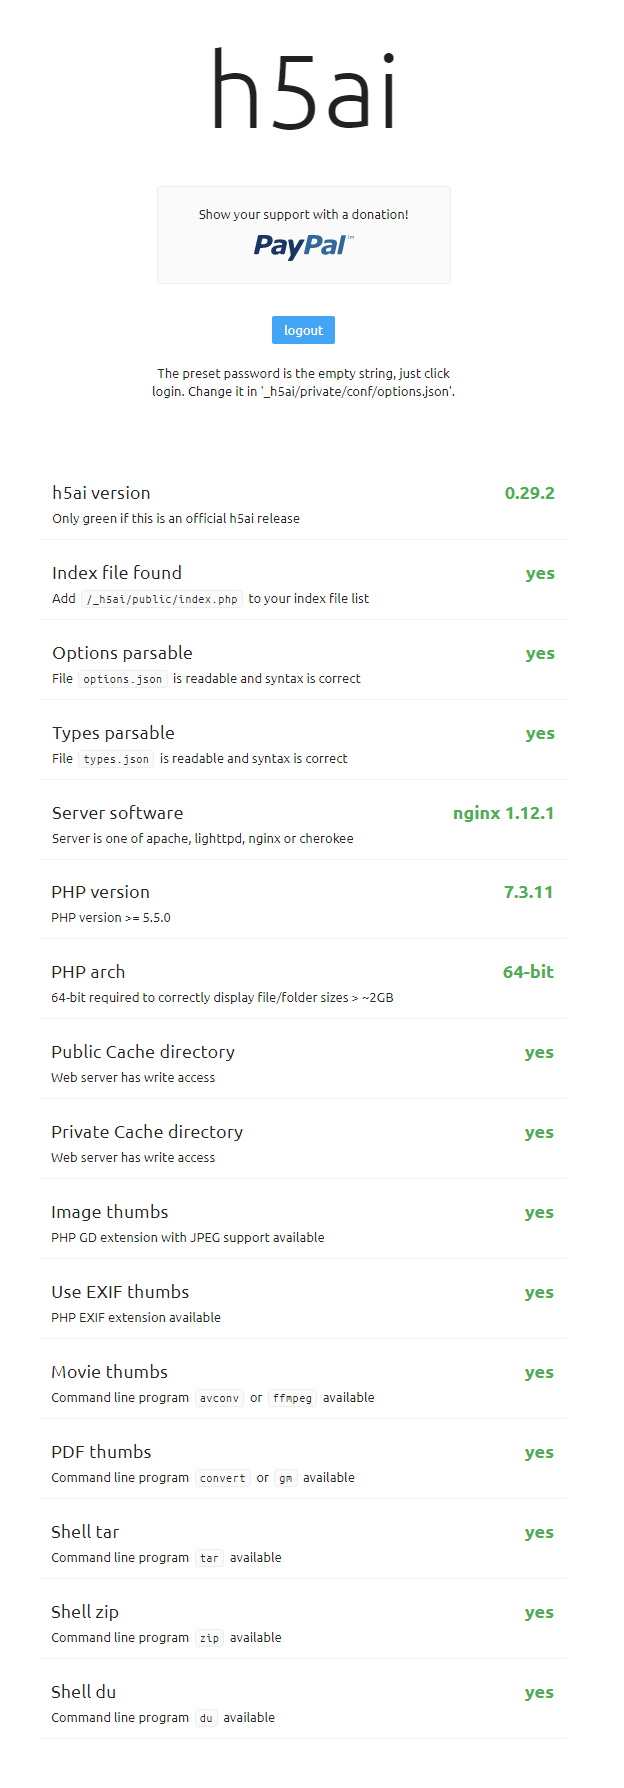The width and height of the screenshot is (624, 1788).
Task: Click the ffmpeg program code label
Action: tap(292, 1398)
